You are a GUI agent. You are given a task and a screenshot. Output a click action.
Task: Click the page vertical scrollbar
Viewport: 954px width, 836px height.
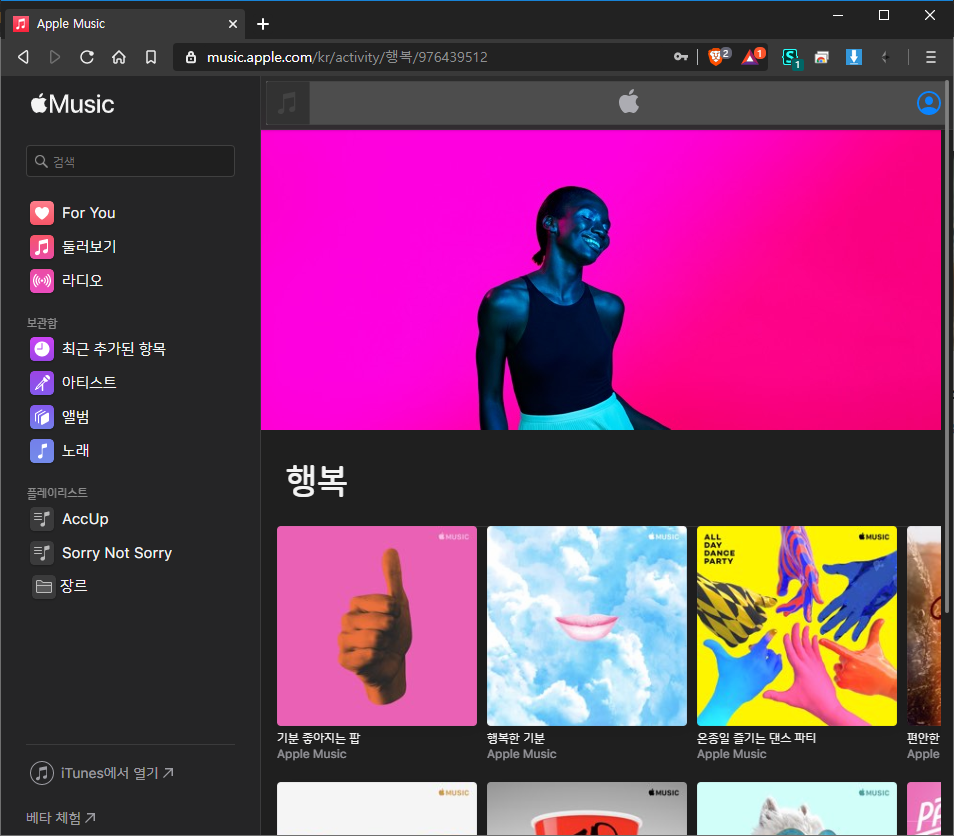[947, 347]
